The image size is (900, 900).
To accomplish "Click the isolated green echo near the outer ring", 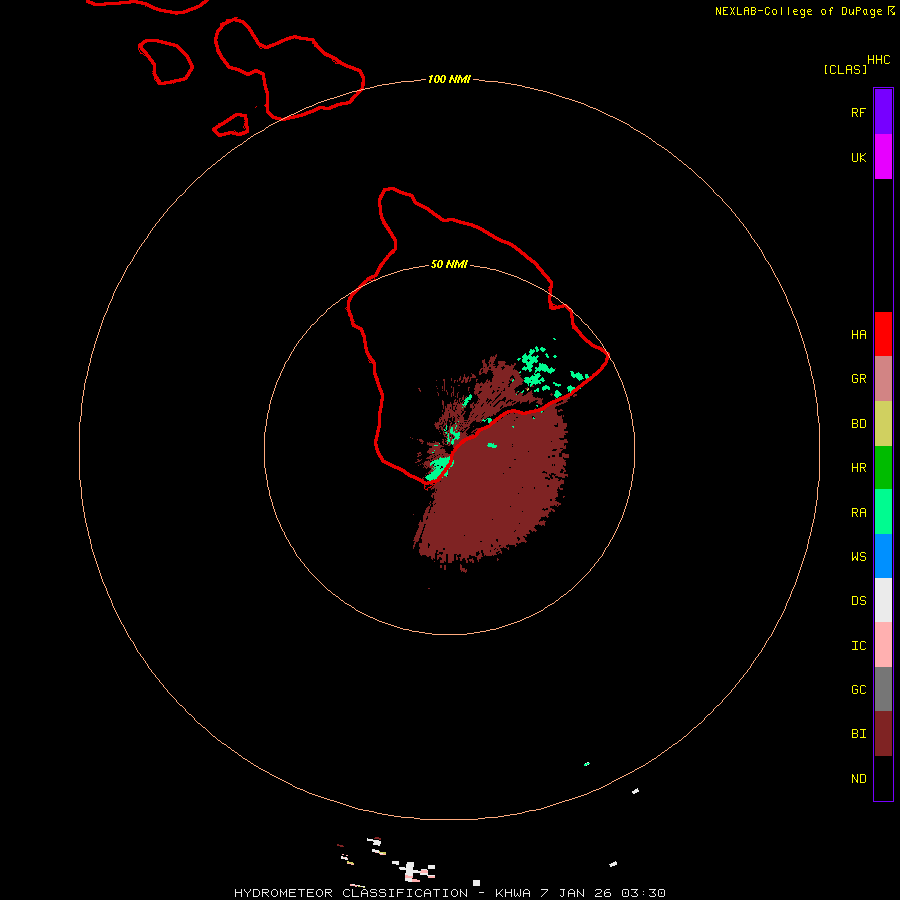I will [587, 764].
